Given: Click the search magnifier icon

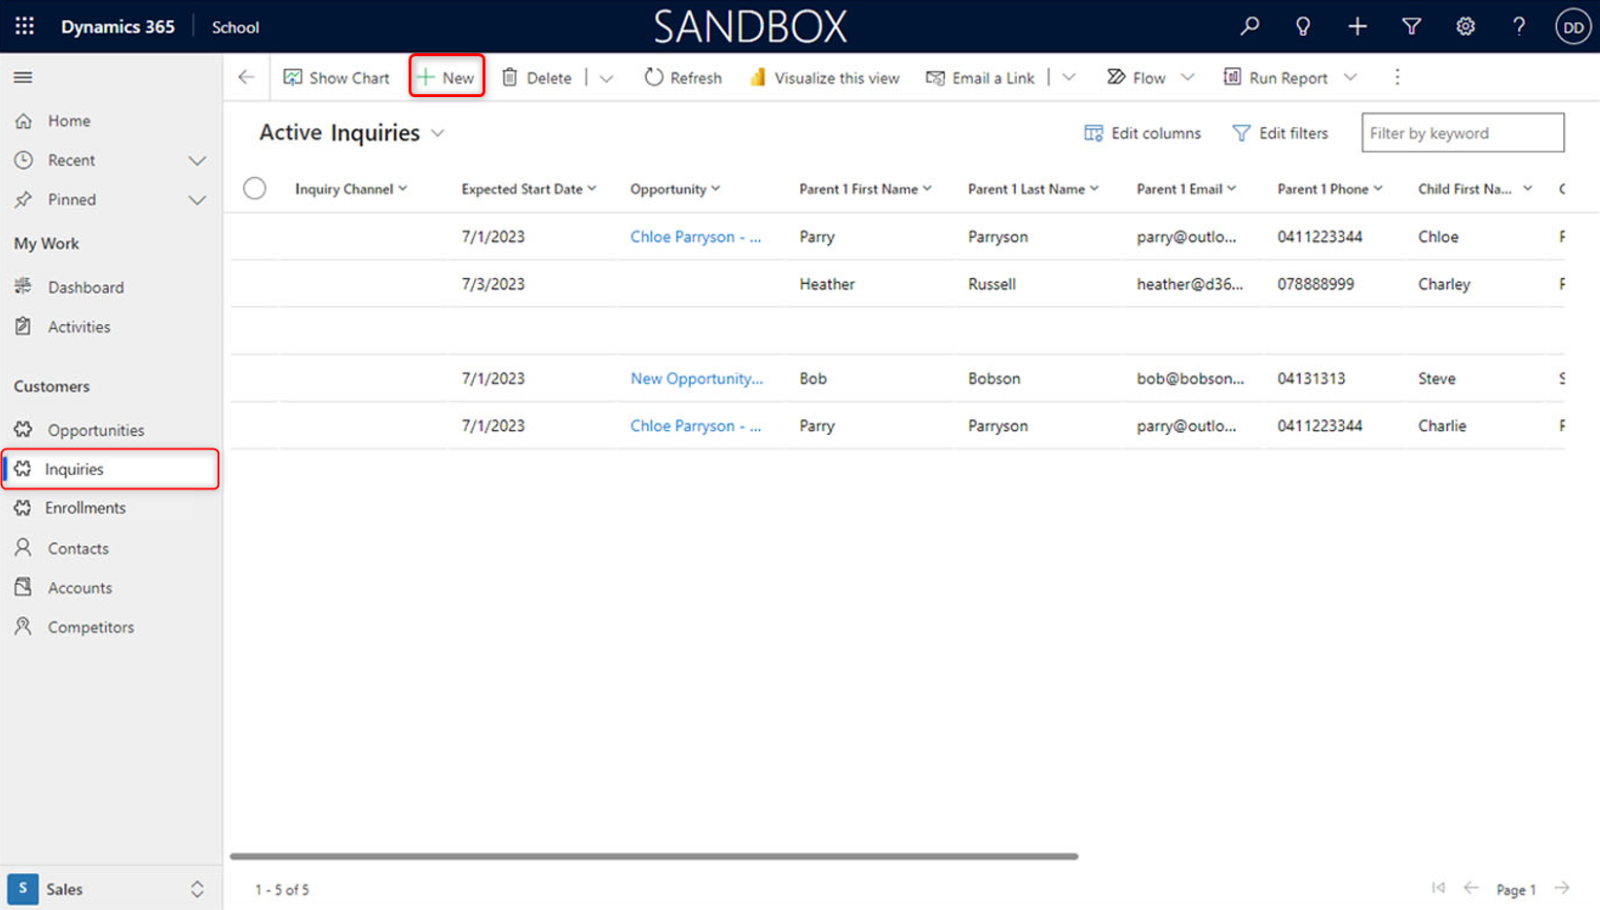Looking at the screenshot, I should (x=1249, y=27).
